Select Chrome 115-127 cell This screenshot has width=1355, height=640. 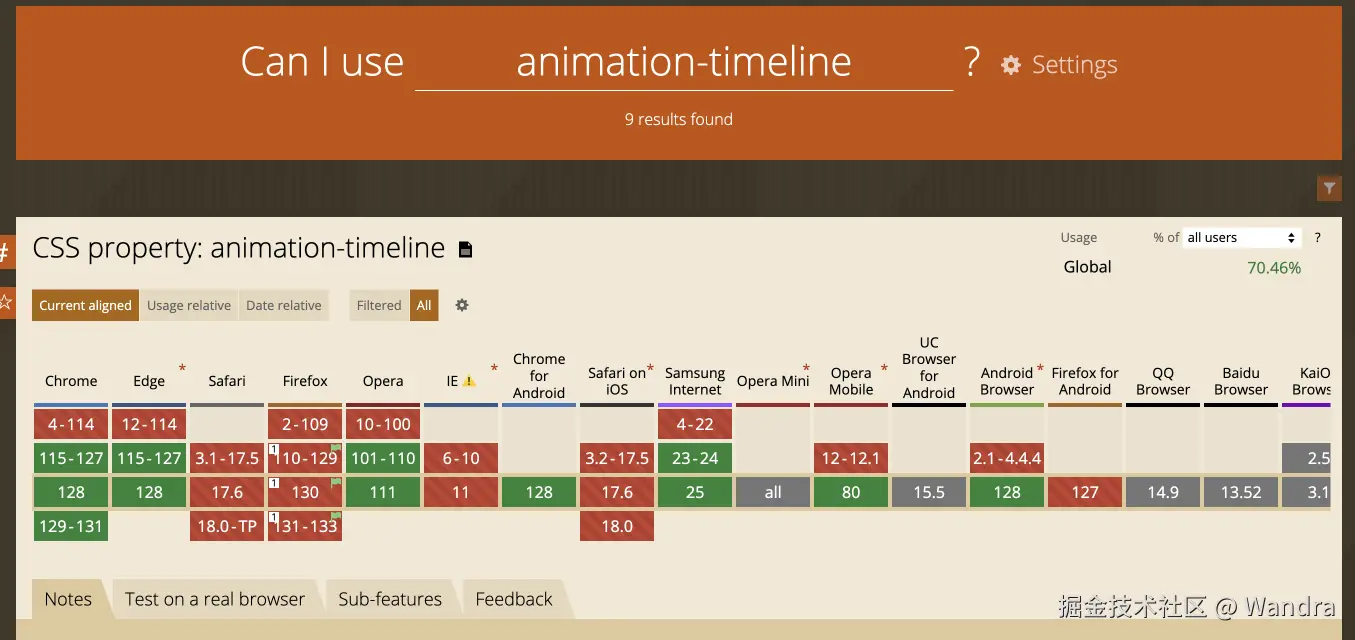(71, 458)
